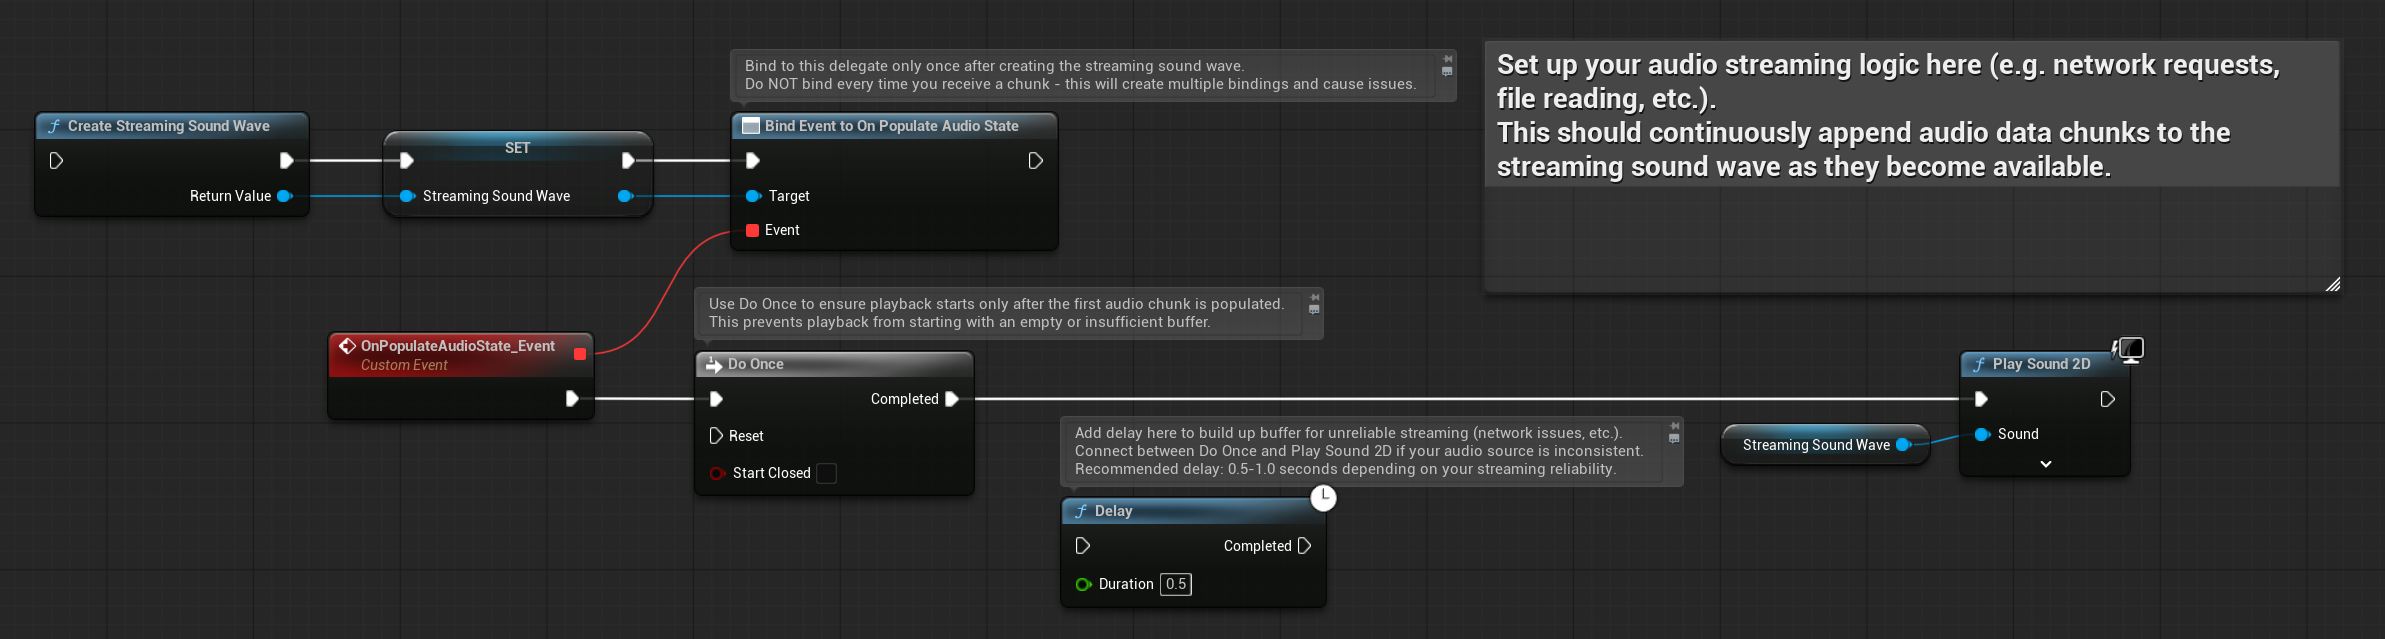Toggle pin on the Do Once comment bubble

pyautogui.click(x=1314, y=297)
